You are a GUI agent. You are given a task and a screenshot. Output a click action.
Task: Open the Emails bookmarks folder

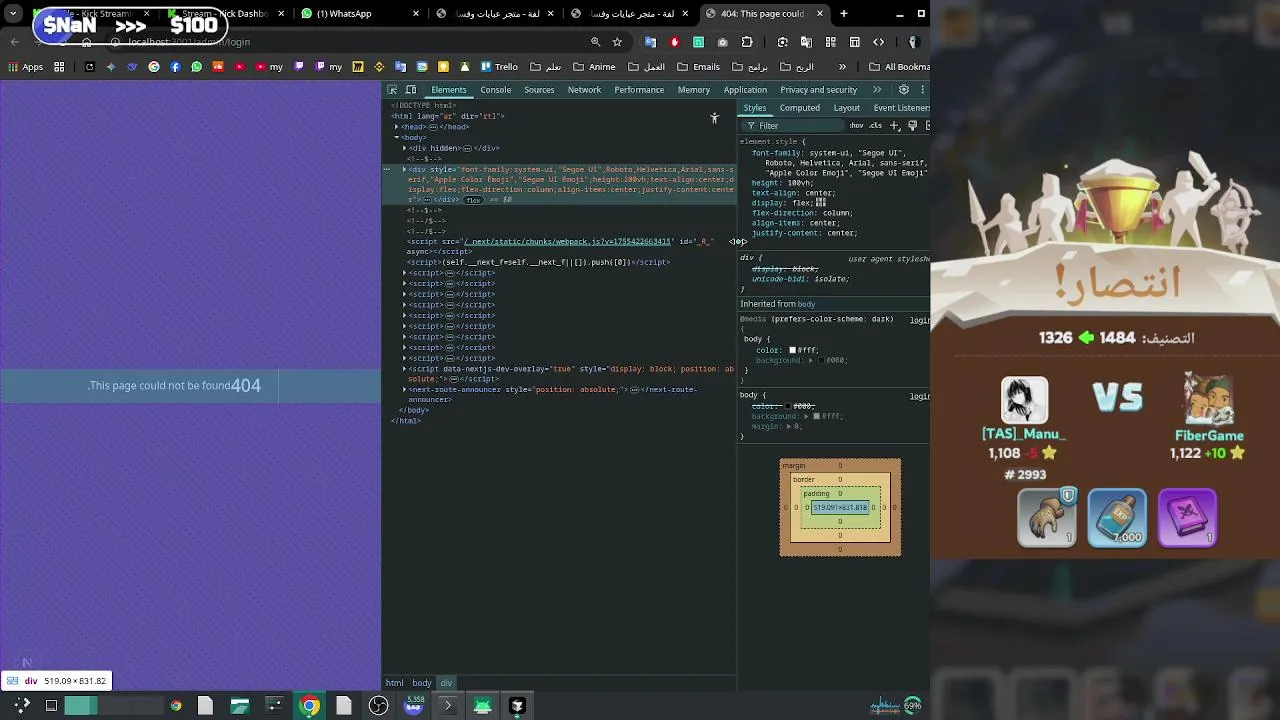point(698,67)
